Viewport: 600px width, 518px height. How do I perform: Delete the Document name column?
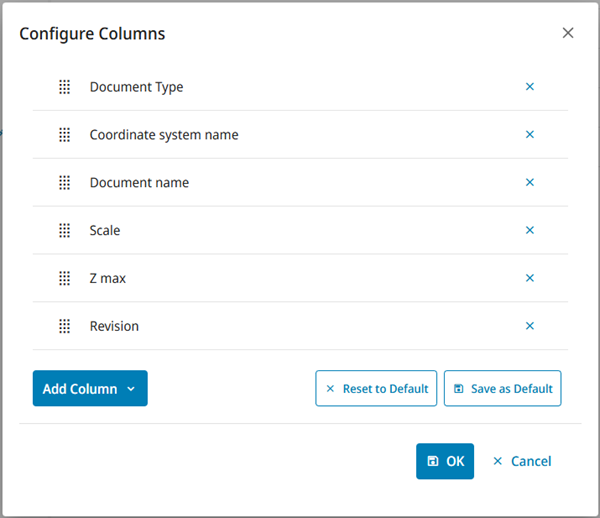[530, 183]
